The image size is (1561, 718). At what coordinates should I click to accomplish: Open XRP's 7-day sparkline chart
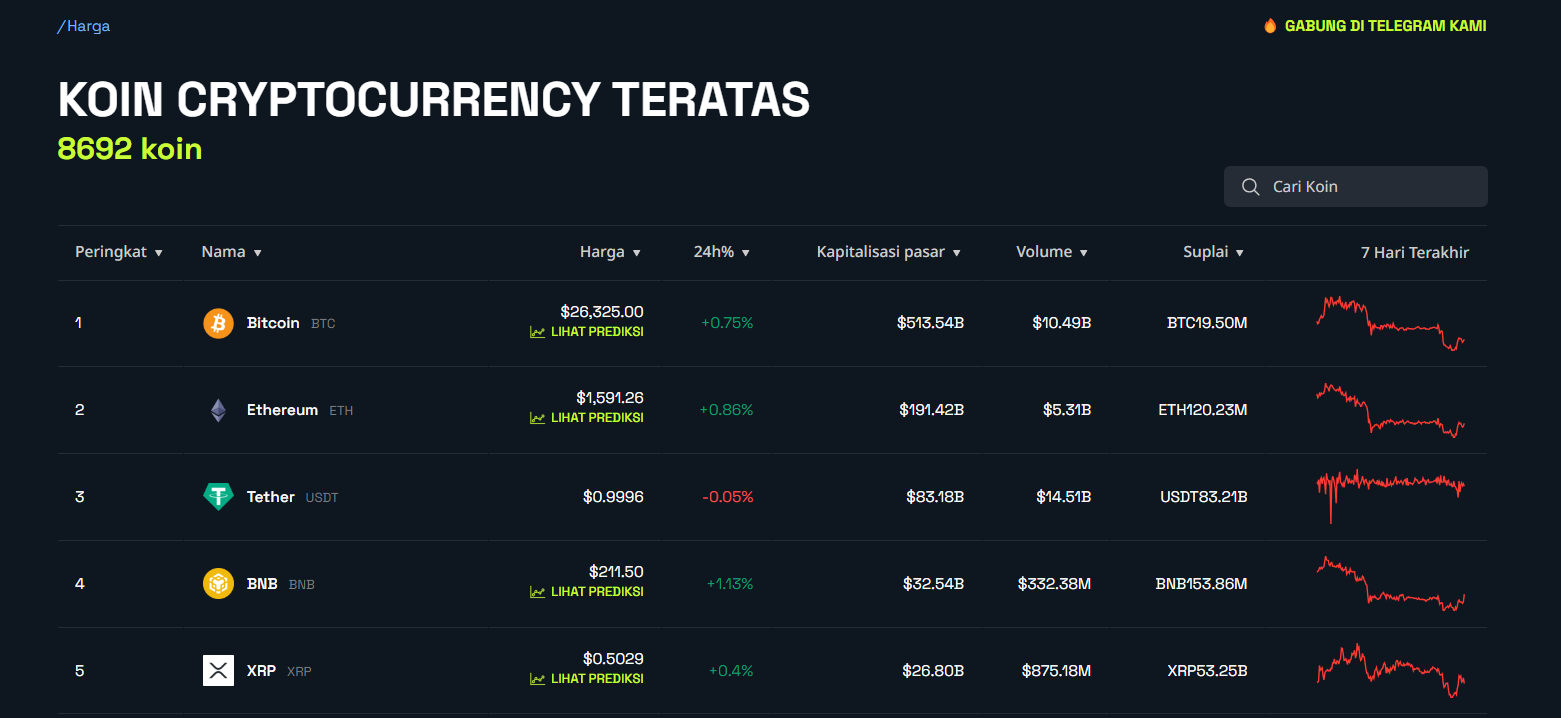pyautogui.click(x=1391, y=670)
